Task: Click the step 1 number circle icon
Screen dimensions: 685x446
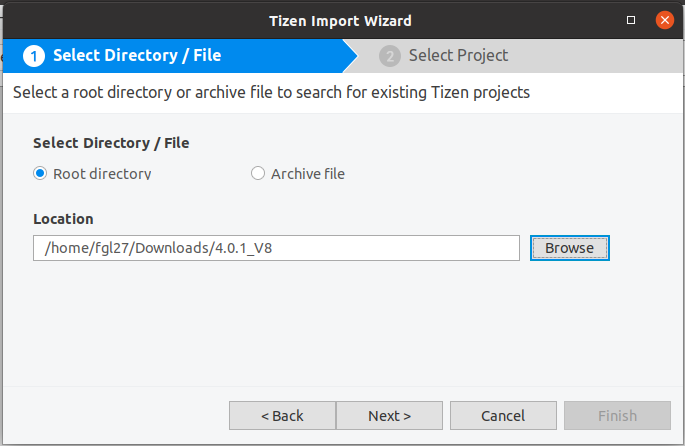Action: point(34,56)
